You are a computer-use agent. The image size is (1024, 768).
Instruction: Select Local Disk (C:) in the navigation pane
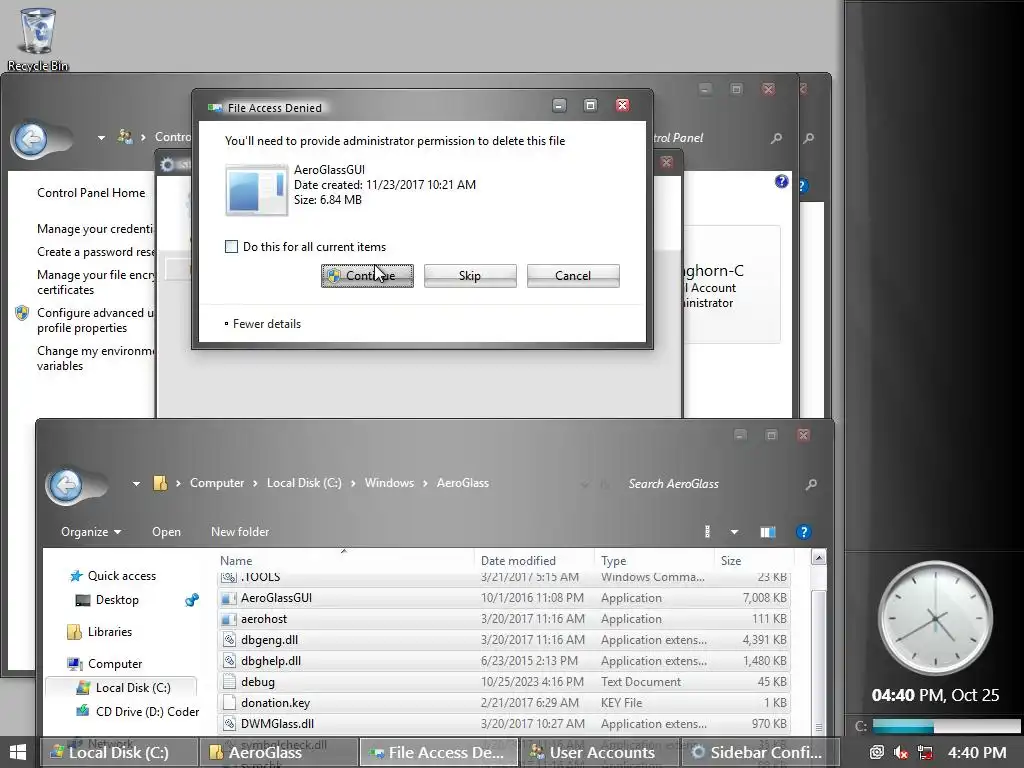coord(123,688)
